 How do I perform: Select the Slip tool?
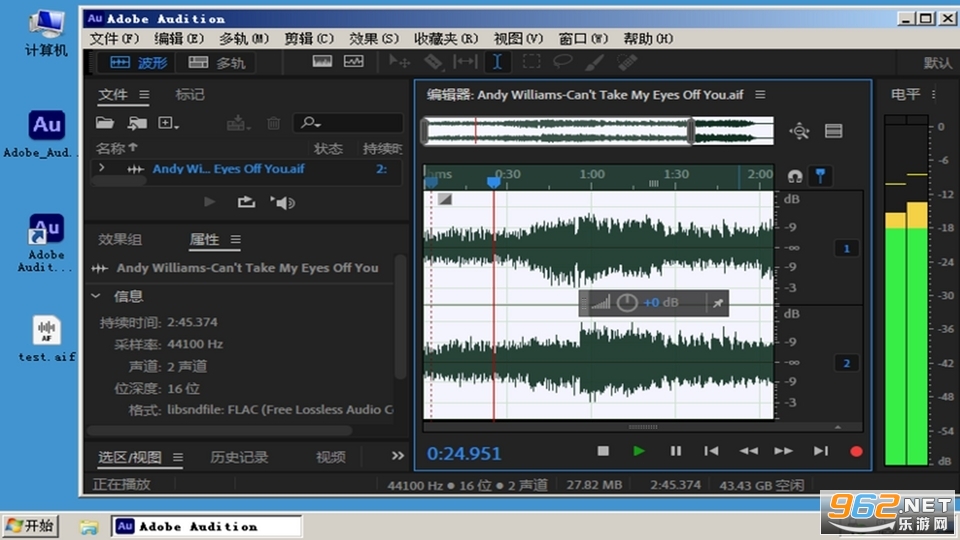pos(465,62)
